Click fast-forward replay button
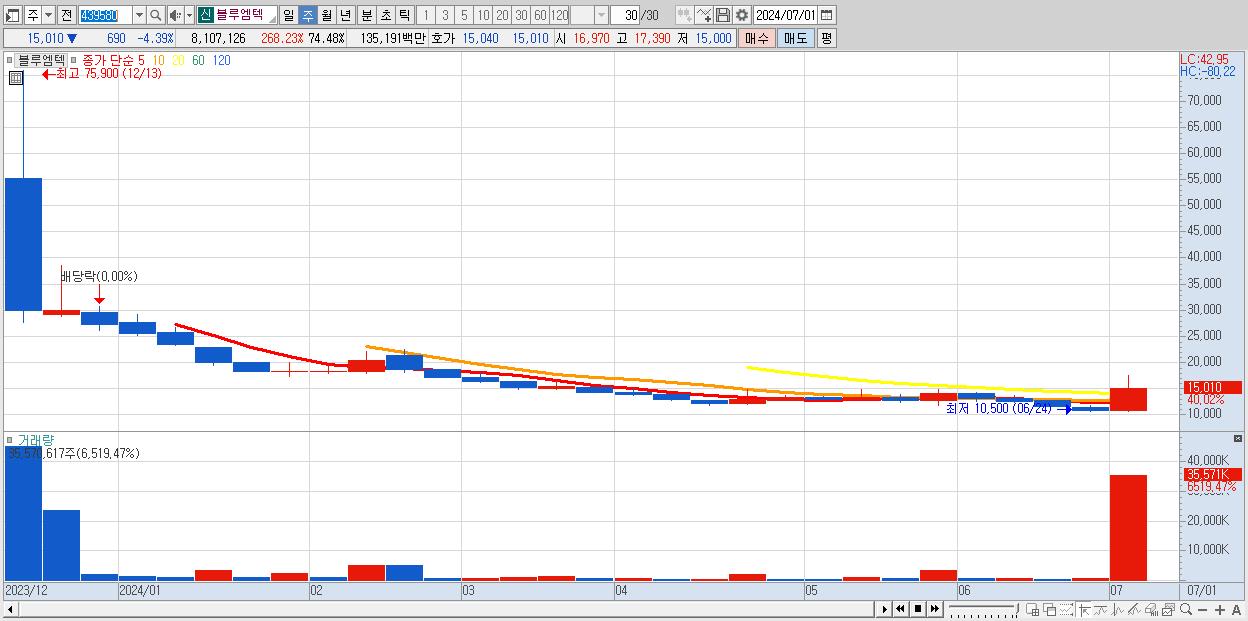 (x=934, y=609)
